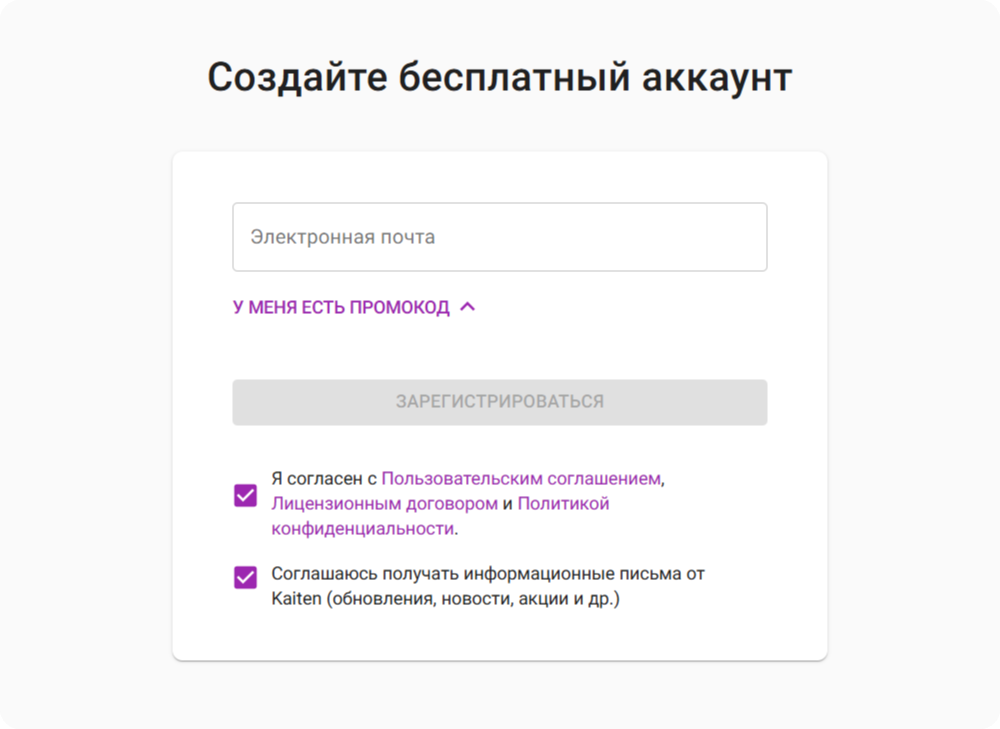Click the purple checkmark icon next to Я согласен
This screenshot has width=1000, height=729.
[245, 495]
